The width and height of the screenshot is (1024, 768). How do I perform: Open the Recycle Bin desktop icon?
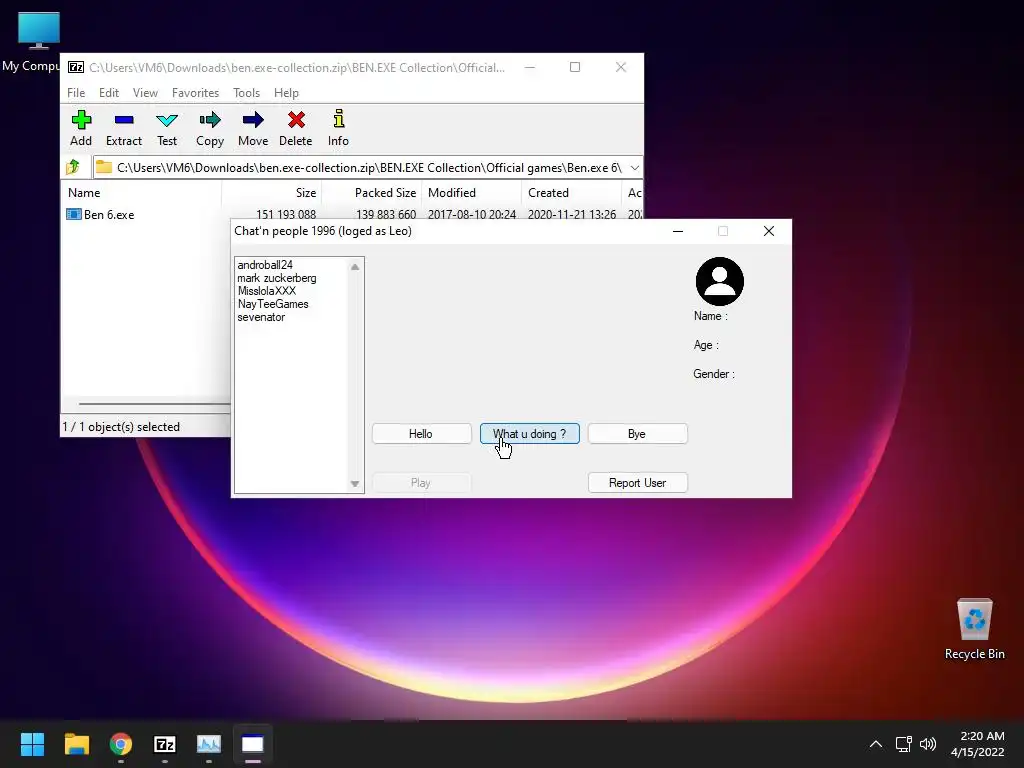click(974, 619)
